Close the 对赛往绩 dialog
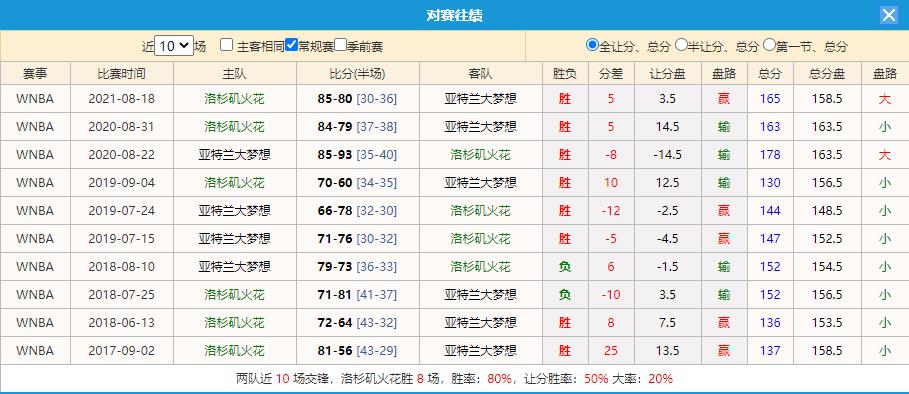The height and width of the screenshot is (394, 909). pyautogui.click(x=889, y=16)
